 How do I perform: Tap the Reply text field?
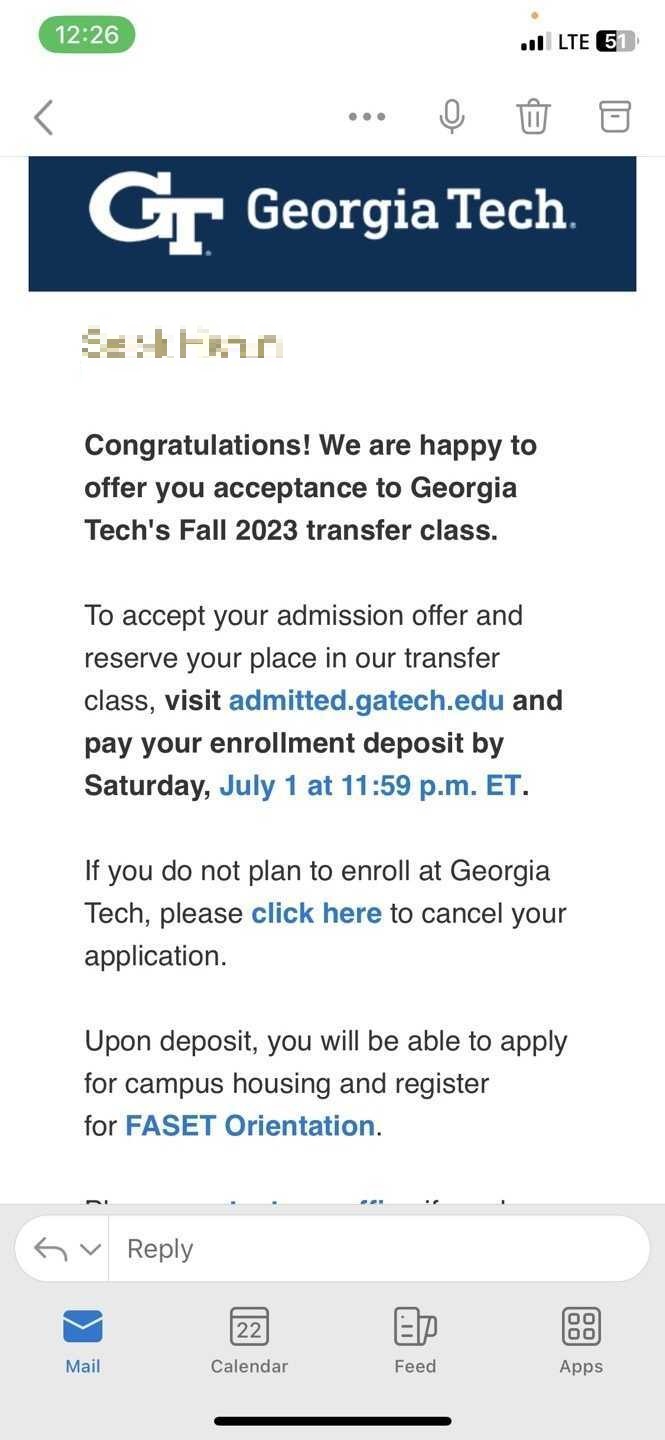pos(380,1248)
